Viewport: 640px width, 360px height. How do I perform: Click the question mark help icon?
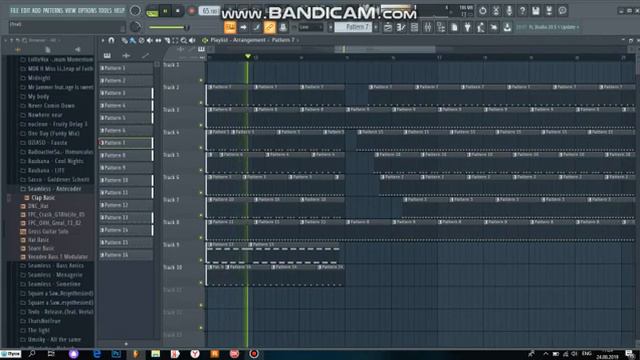pyautogui.click(x=522, y=11)
